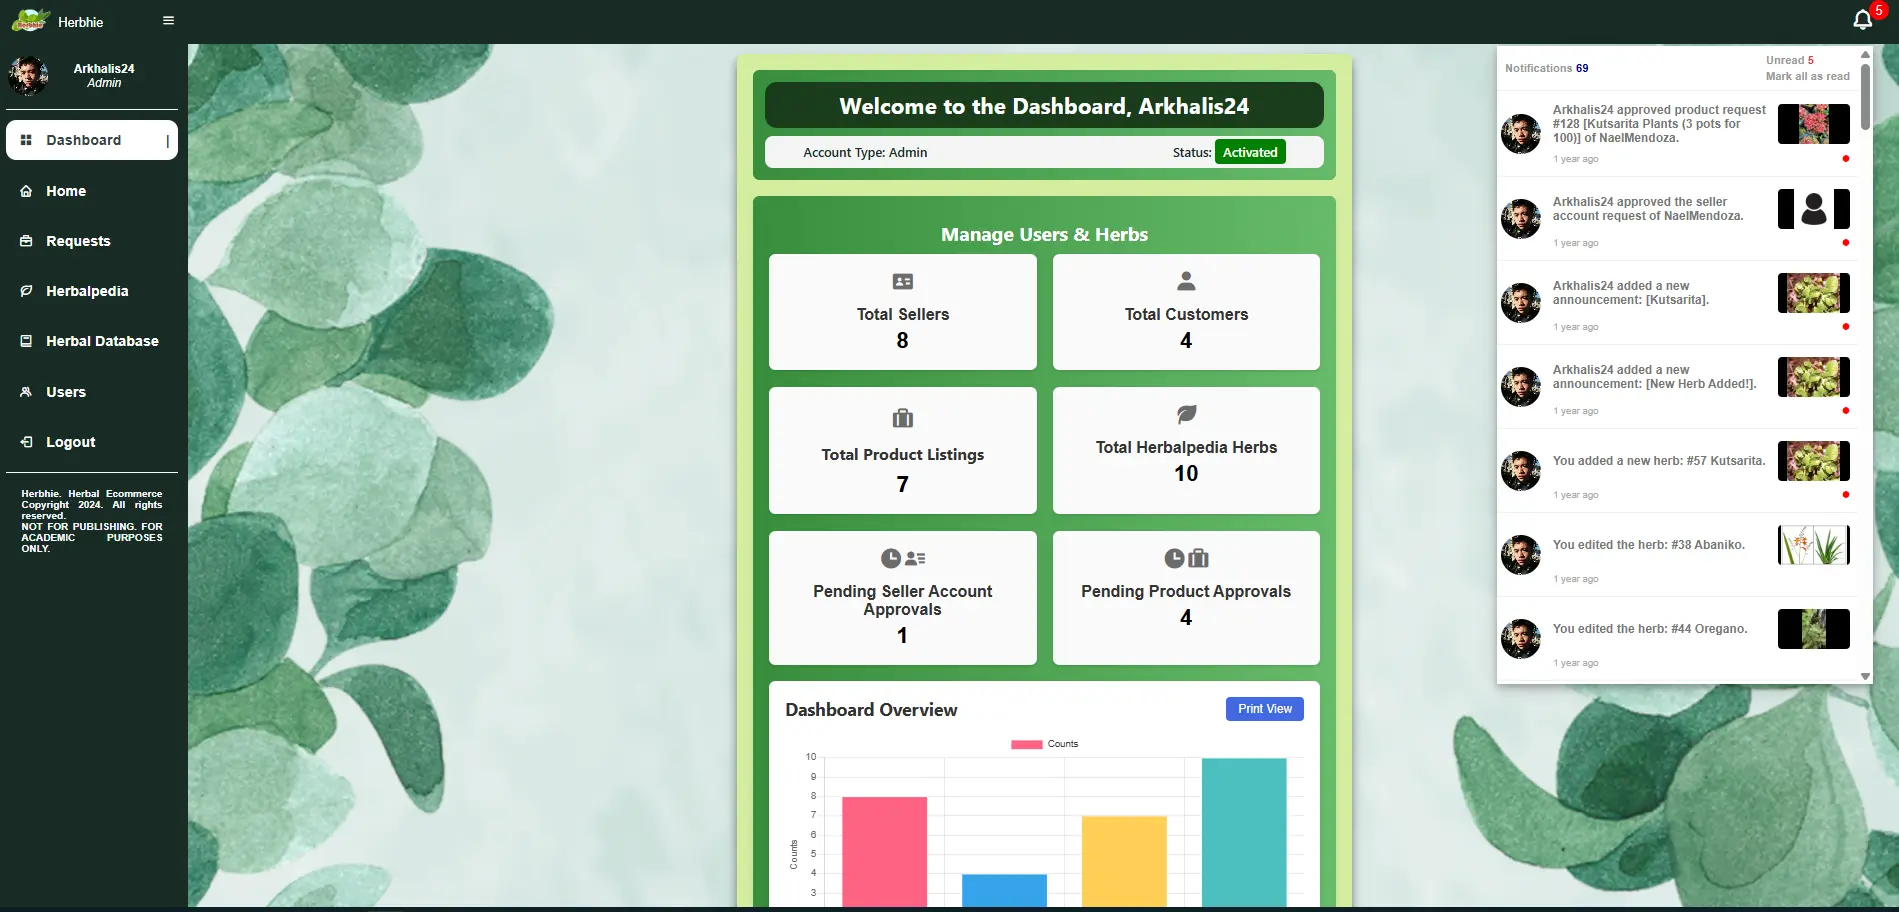Open the 'added a new herb: #57 Kutsarita' notification
1899x912 pixels.
coord(1677,470)
